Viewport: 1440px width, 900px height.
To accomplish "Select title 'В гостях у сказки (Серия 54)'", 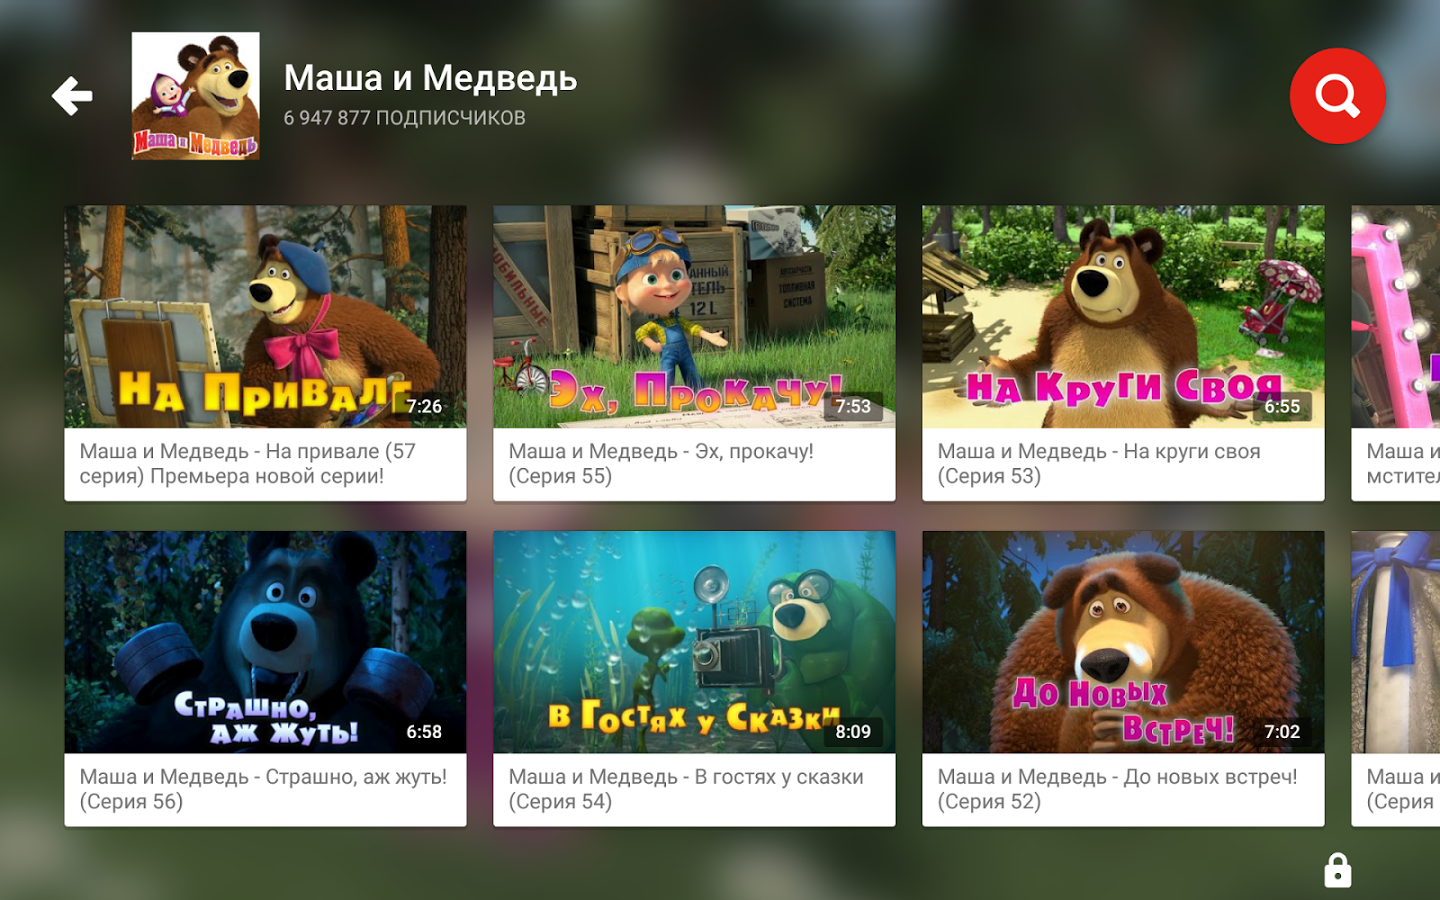I will 686,789.
